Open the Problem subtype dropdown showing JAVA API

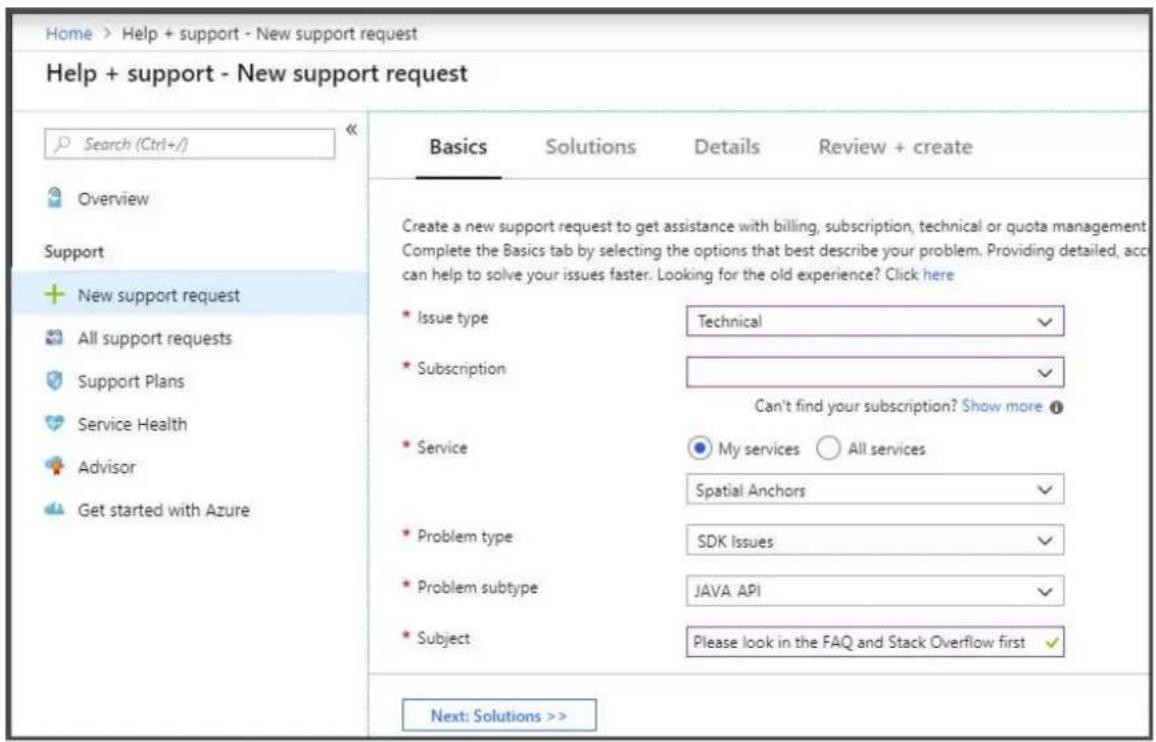point(874,591)
